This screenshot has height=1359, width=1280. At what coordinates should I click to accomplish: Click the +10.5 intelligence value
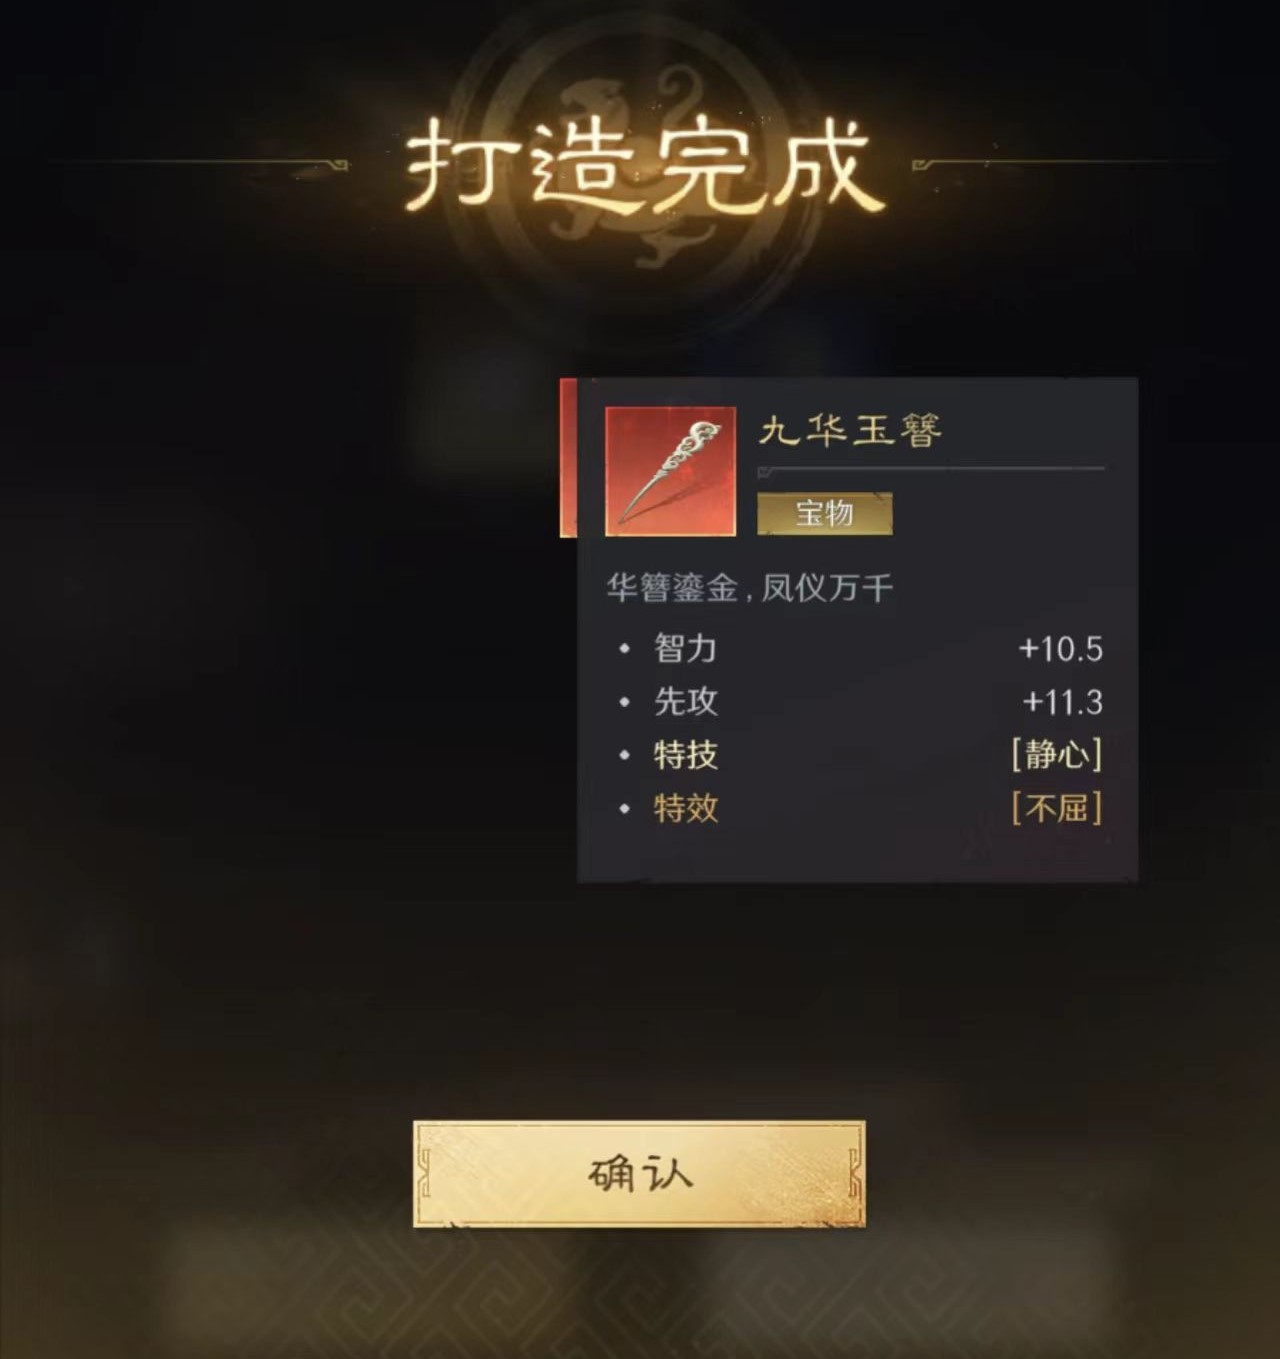tap(1060, 649)
